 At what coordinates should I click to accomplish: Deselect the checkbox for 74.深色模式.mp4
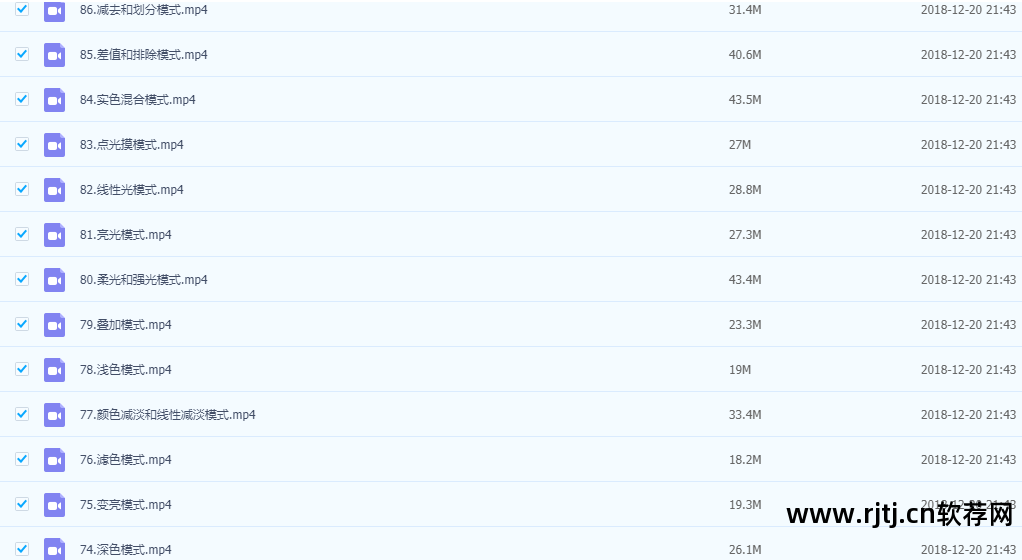pos(22,549)
